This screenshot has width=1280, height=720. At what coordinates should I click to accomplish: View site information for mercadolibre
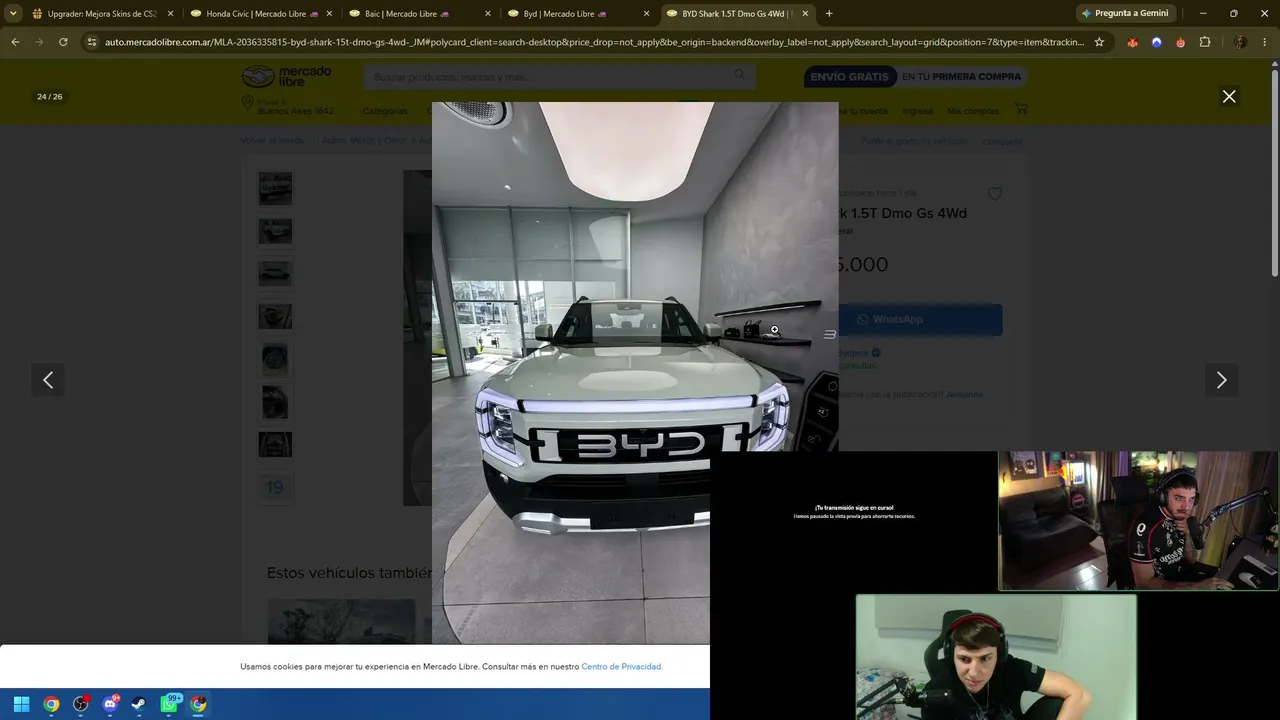[x=91, y=42]
